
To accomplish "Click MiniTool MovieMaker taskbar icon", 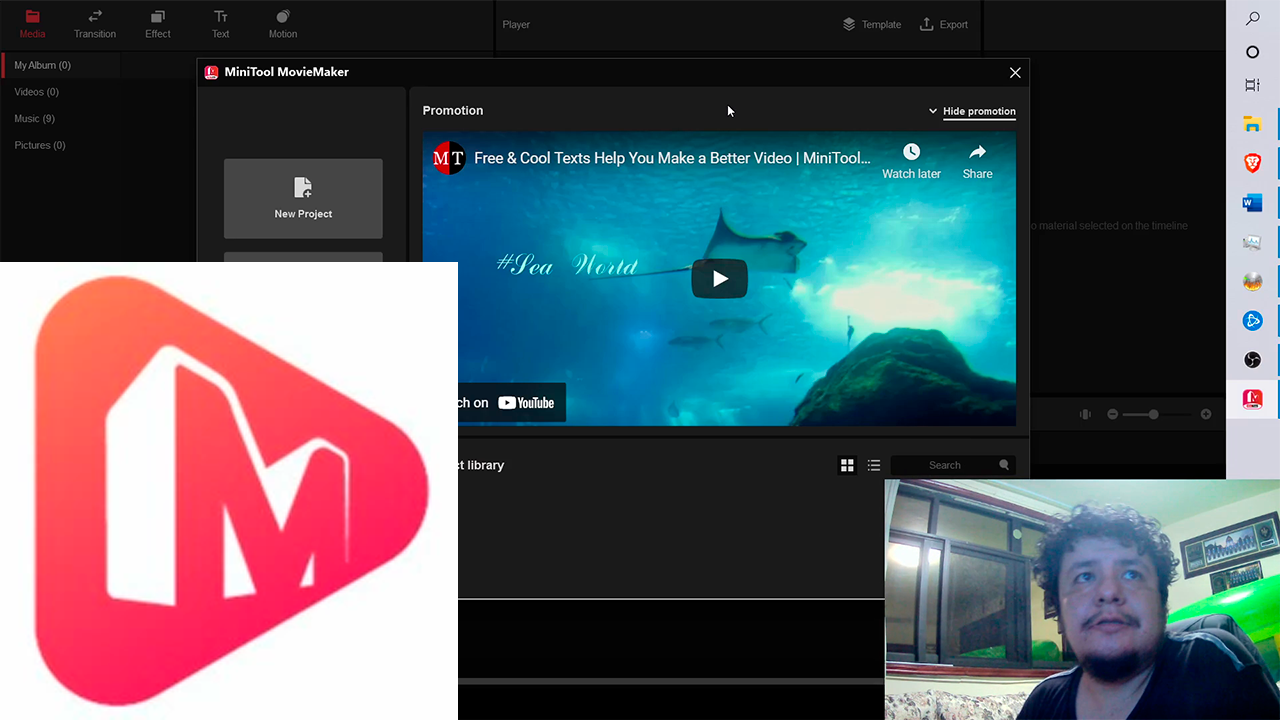I will (x=1252, y=399).
